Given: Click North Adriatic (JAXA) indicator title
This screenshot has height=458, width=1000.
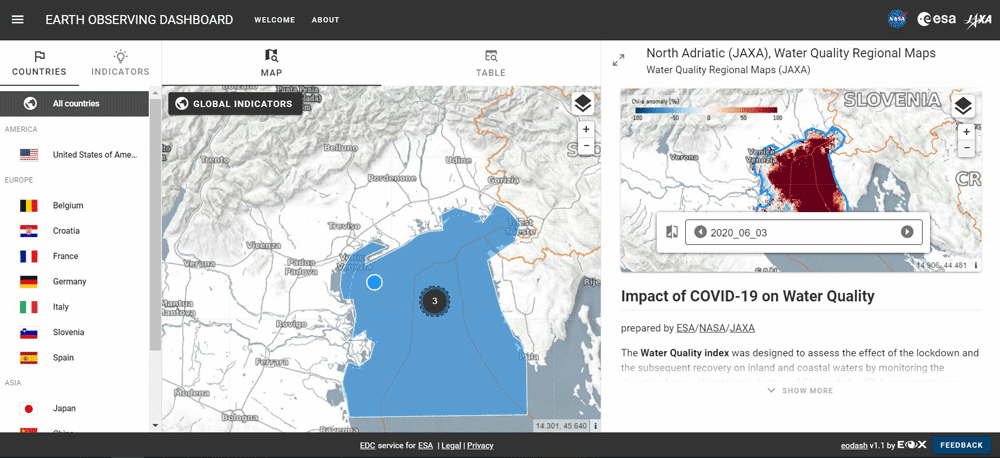Looking at the screenshot, I should click(791, 53).
